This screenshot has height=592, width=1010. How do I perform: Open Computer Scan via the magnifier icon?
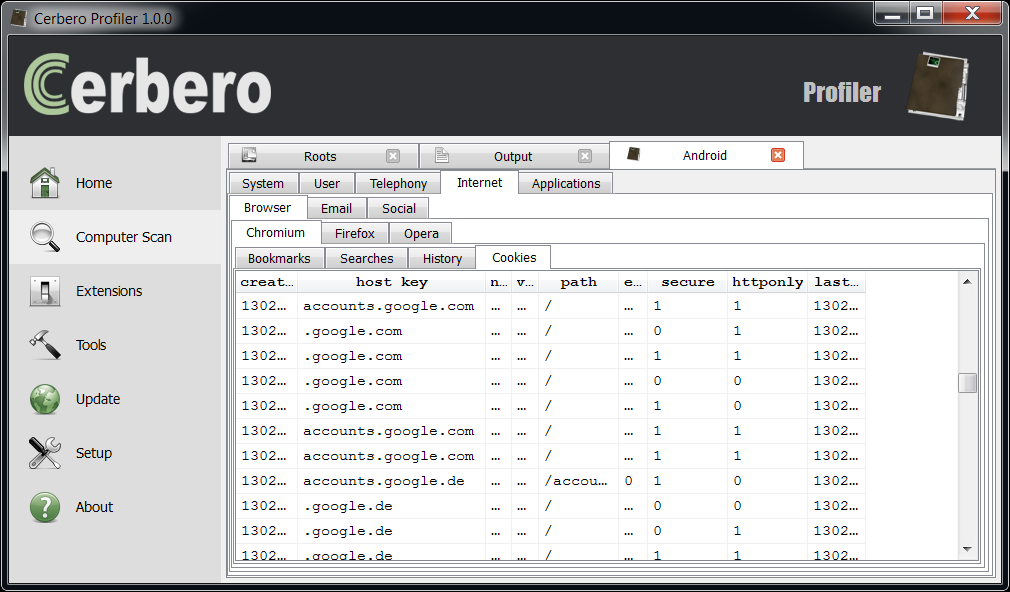[44, 237]
